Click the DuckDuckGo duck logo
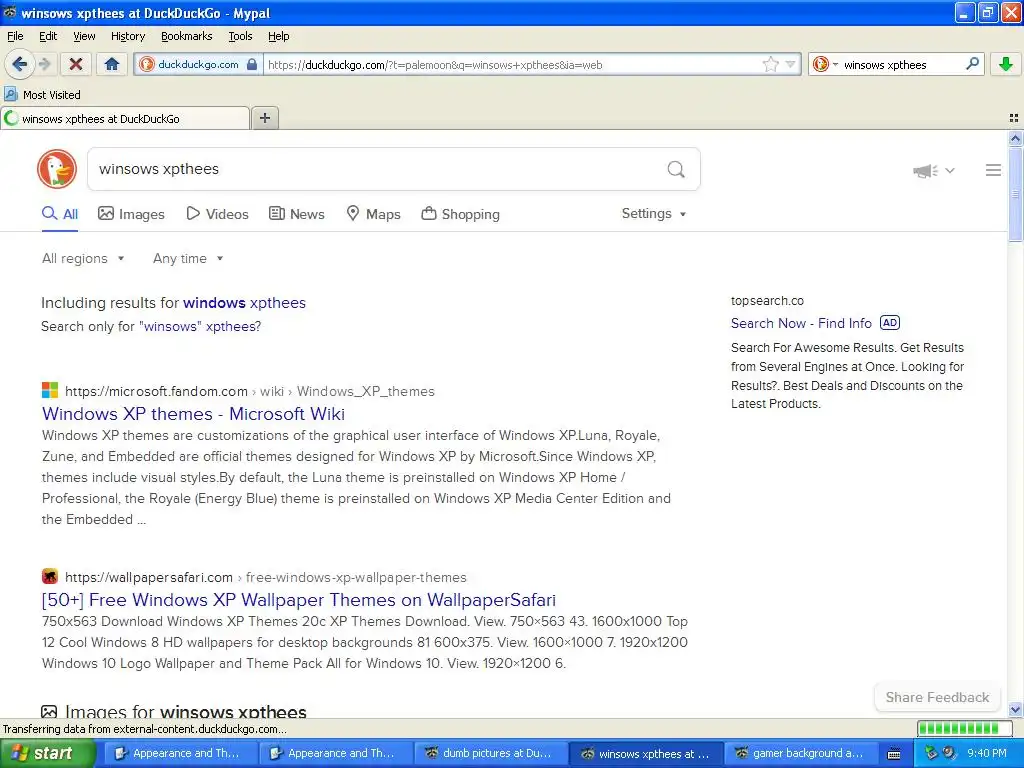The height and width of the screenshot is (768, 1024). [x=57, y=169]
